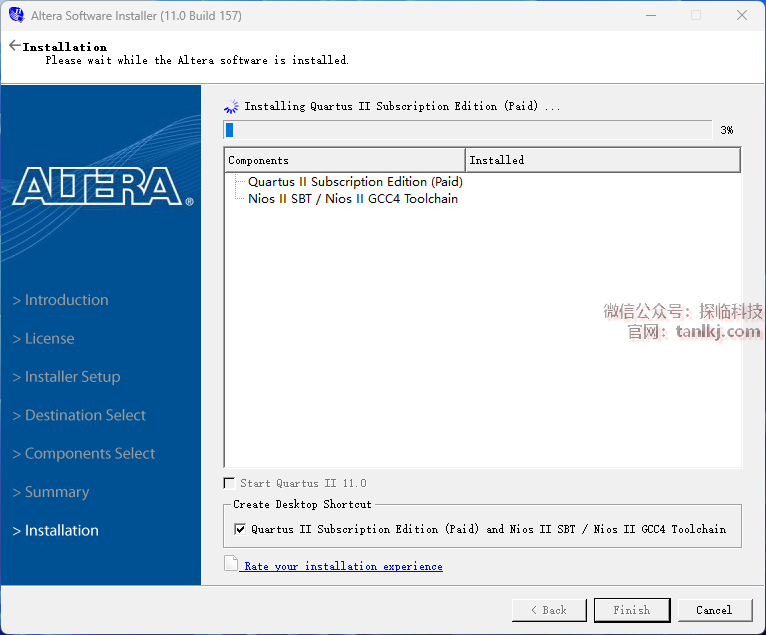
Task: Click the Installed column header
Action: pos(602,160)
